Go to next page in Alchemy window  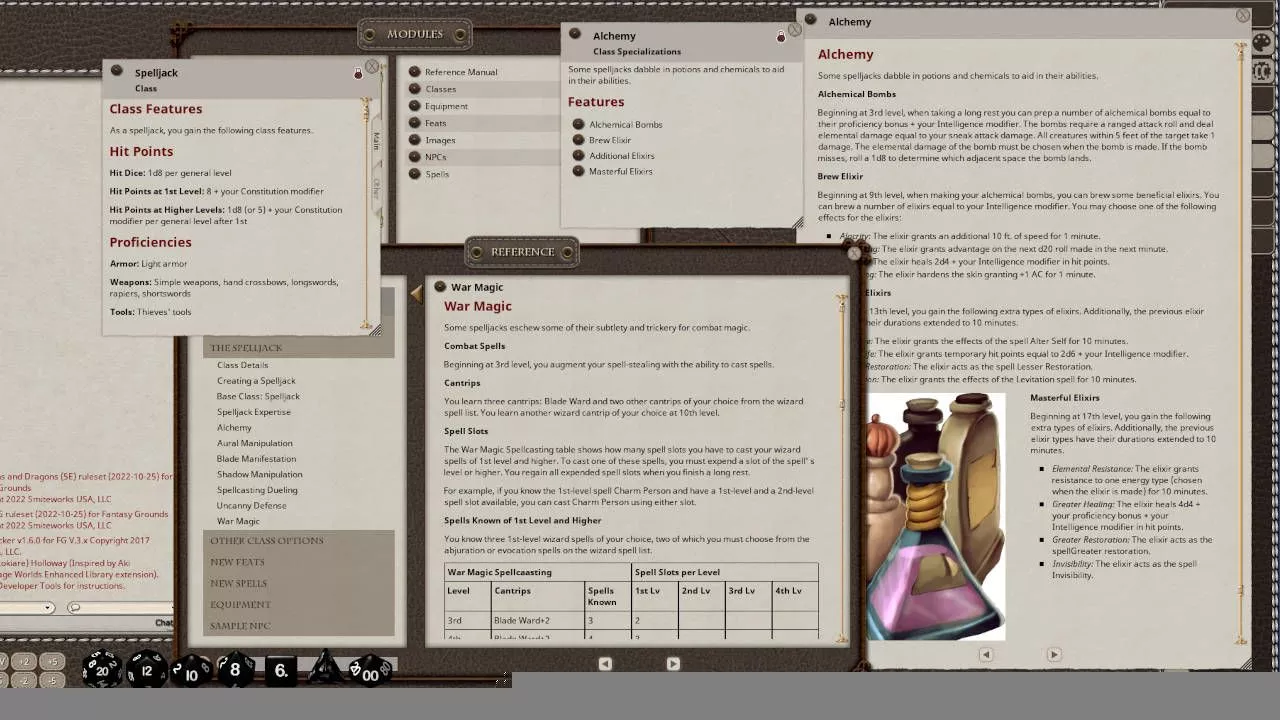(1054, 654)
